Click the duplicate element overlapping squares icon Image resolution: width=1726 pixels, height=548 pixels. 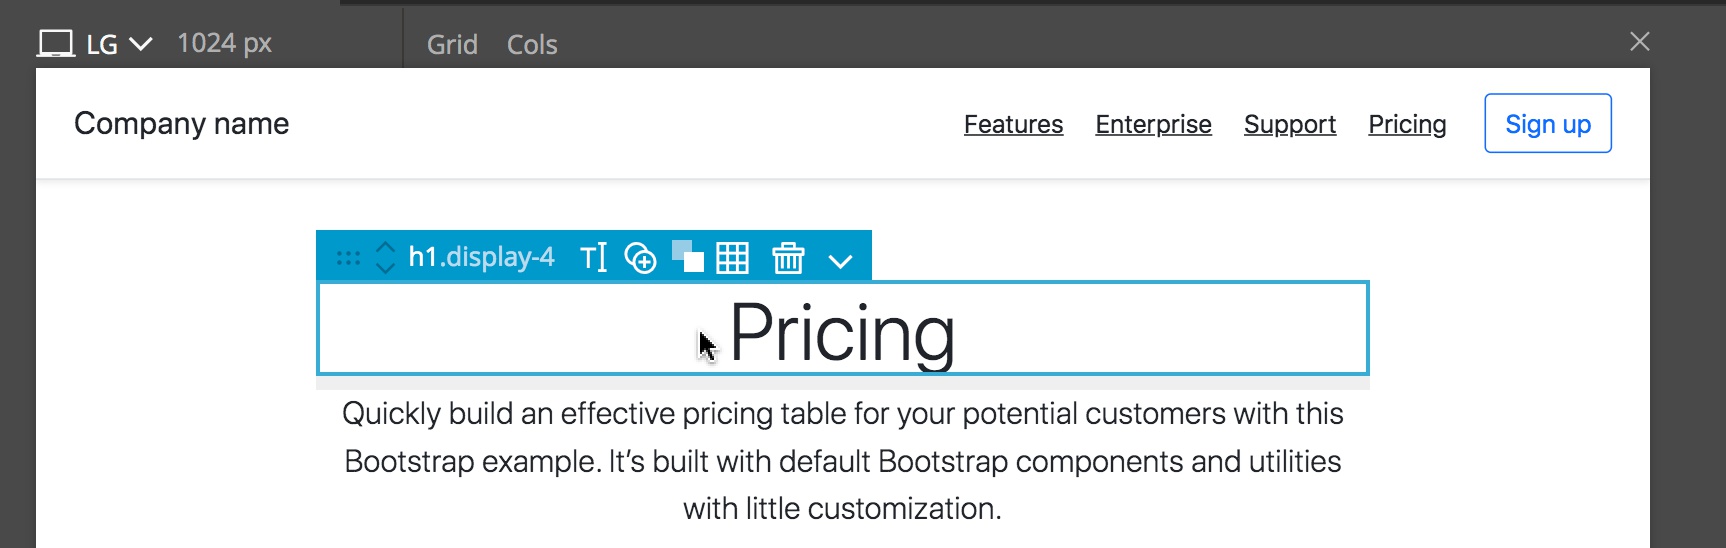[x=688, y=257]
